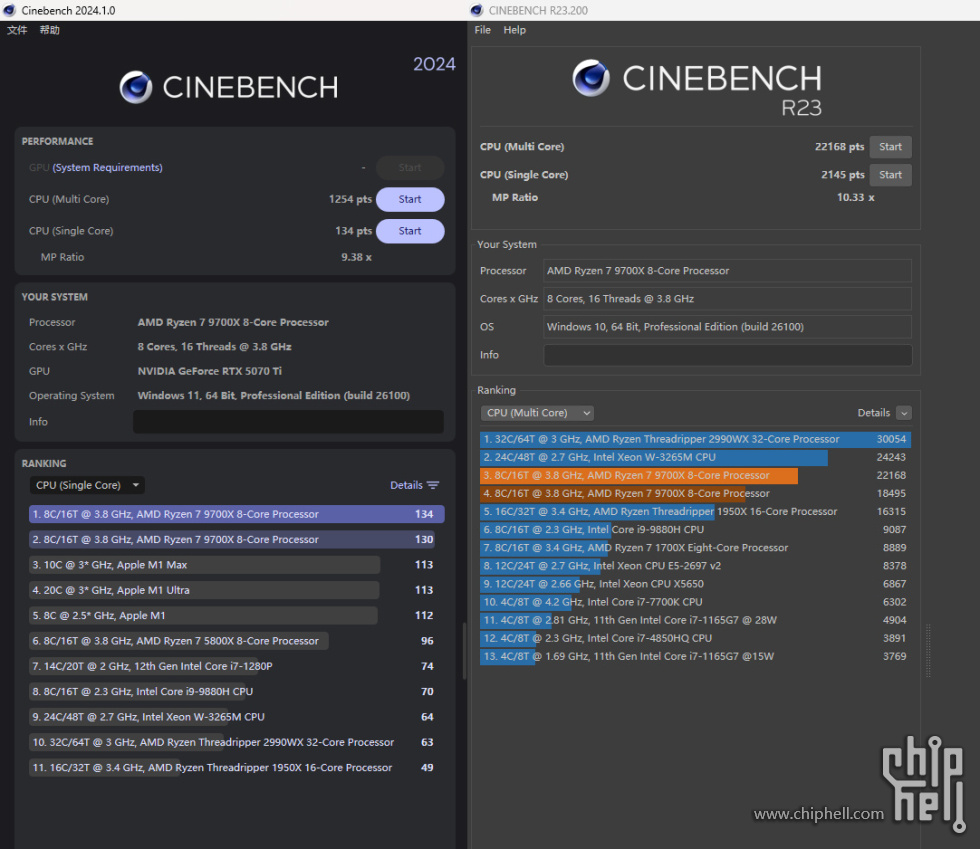Viewport: 980px width, 849px height.
Task: Select the Xeon W-3265M row scoring 64
Action: coord(237,717)
